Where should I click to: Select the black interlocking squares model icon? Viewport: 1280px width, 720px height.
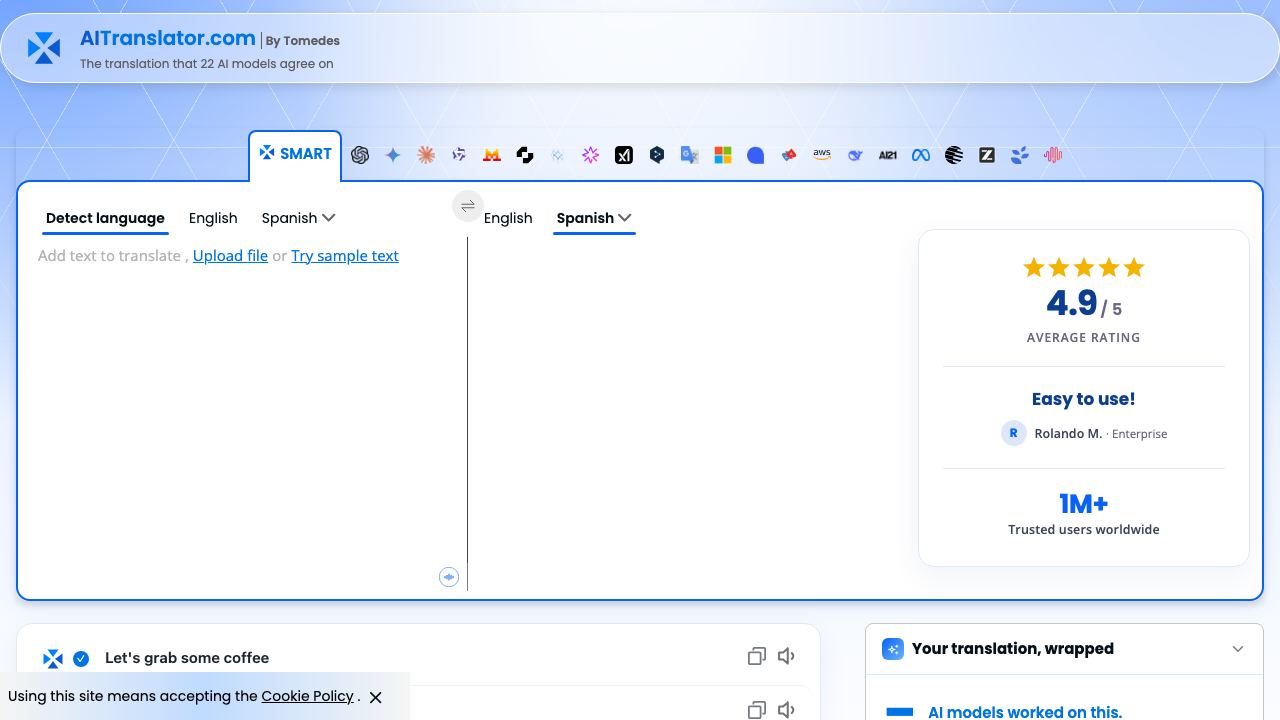(525, 155)
